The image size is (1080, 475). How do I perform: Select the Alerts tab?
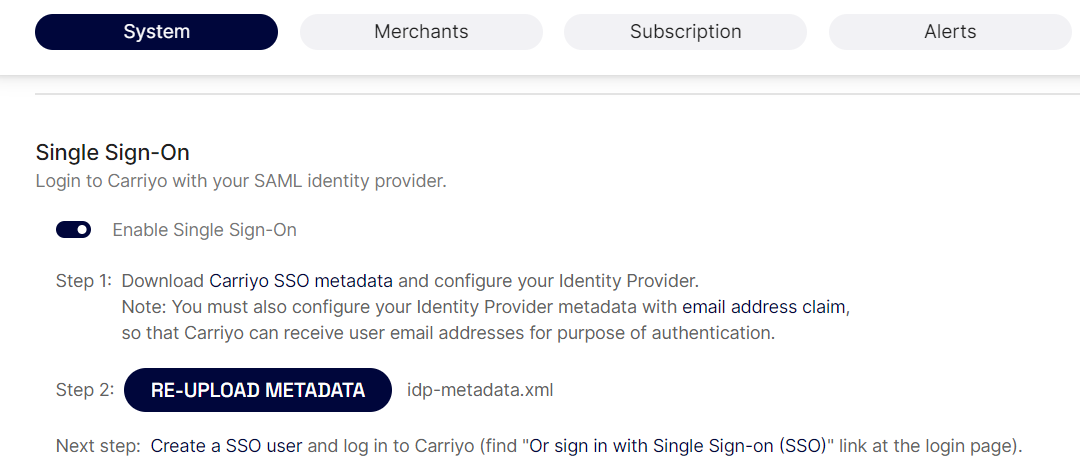[x=950, y=32]
